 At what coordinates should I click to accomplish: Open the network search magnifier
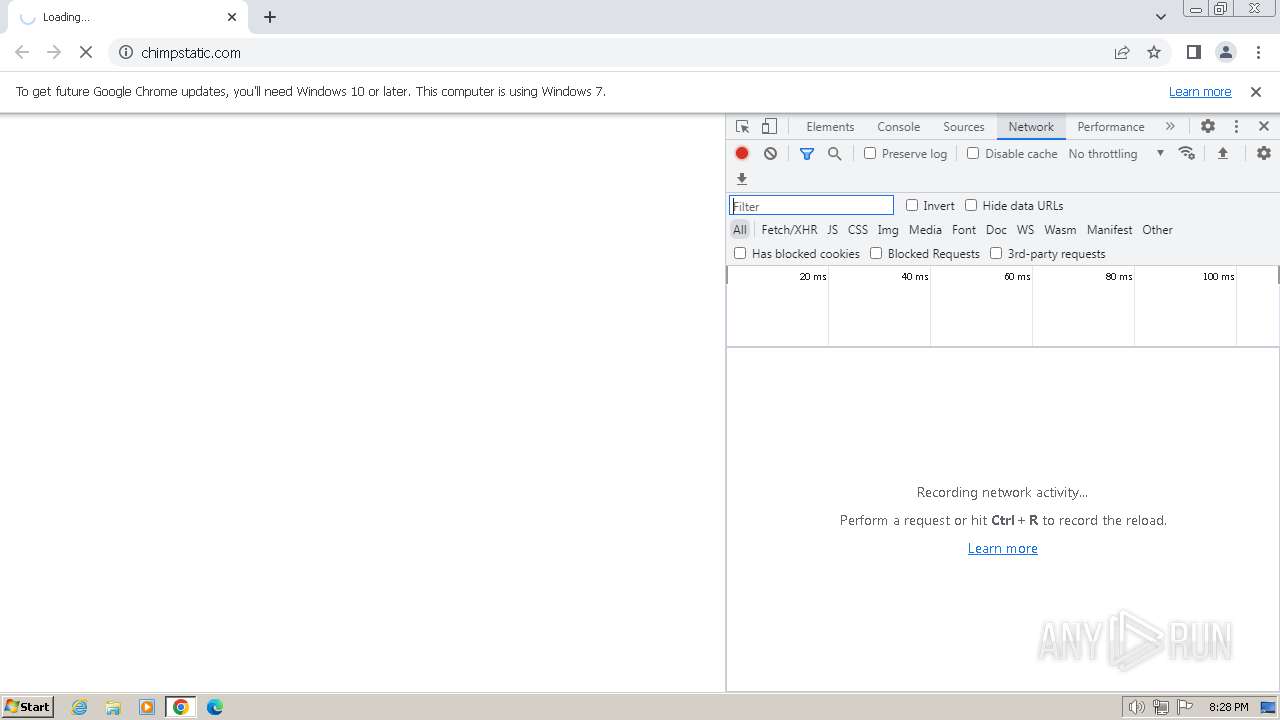pyautogui.click(x=835, y=153)
